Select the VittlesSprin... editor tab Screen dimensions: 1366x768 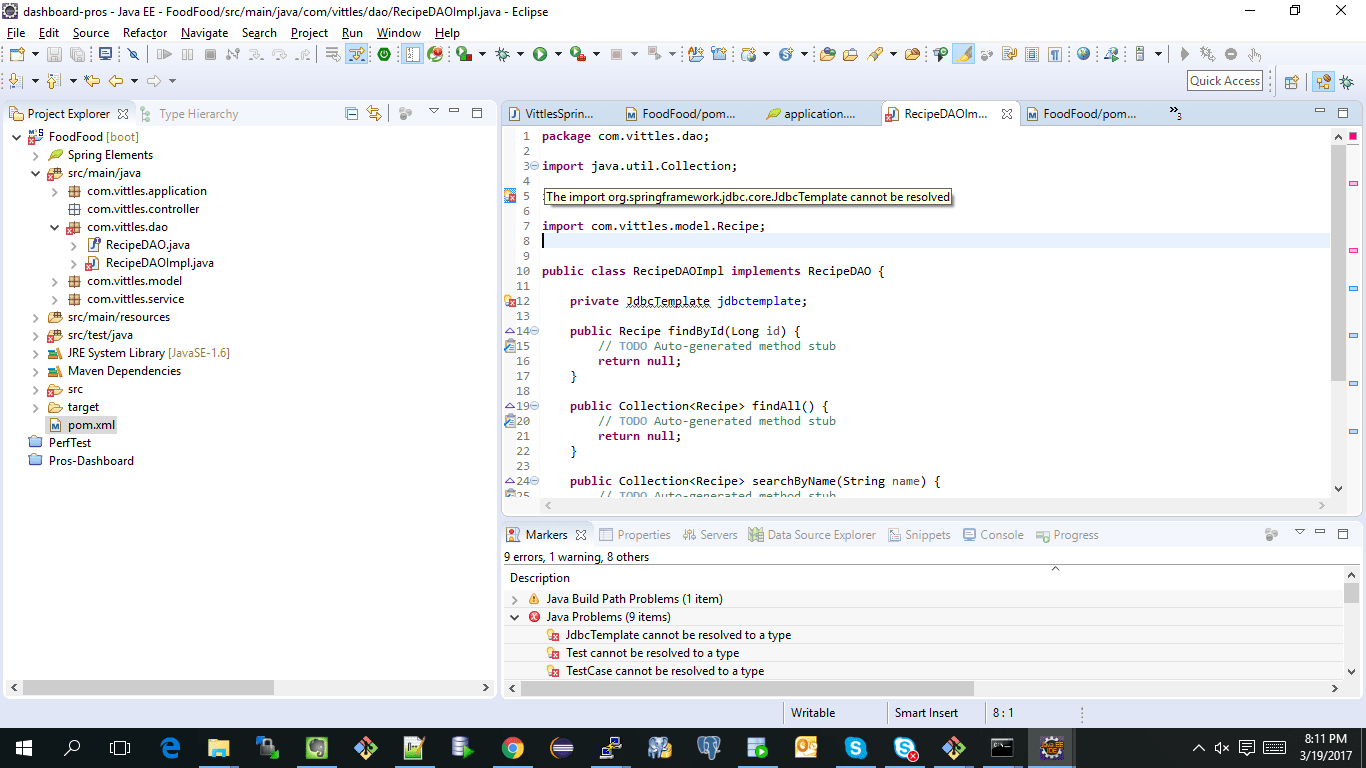(550, 114)
